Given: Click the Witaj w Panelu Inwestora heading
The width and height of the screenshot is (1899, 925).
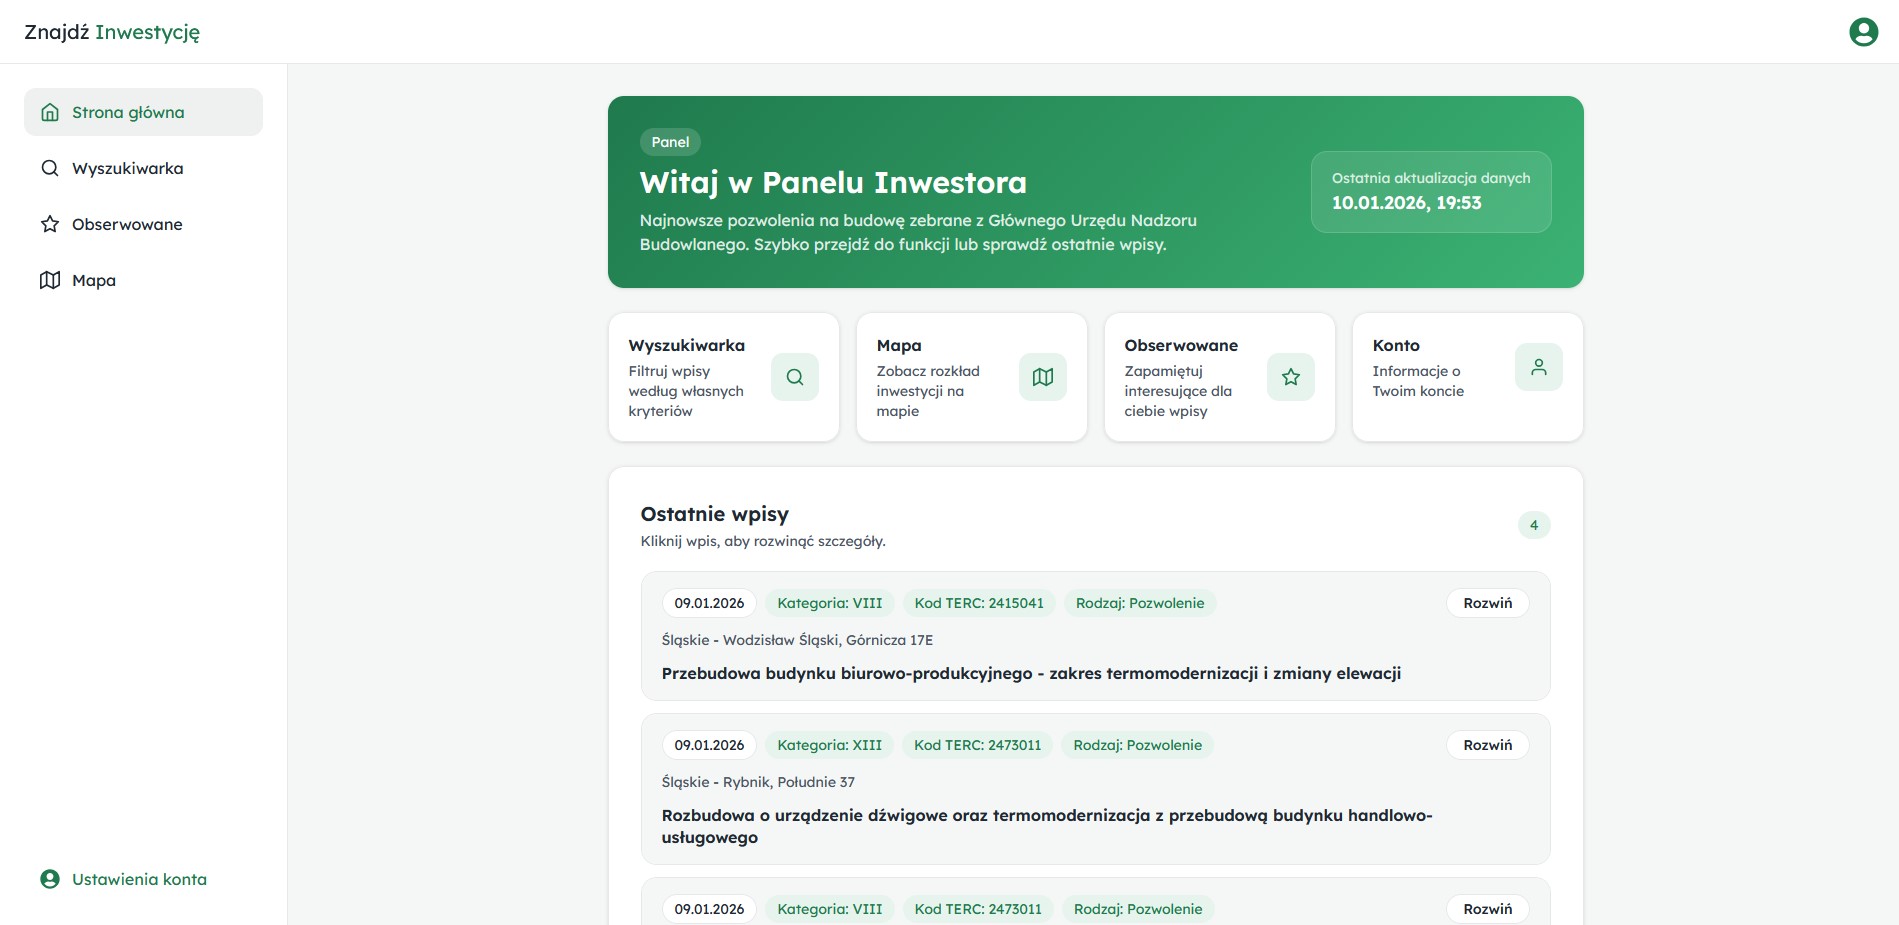Looking at the screenshot, I should (x=833, y=183).
